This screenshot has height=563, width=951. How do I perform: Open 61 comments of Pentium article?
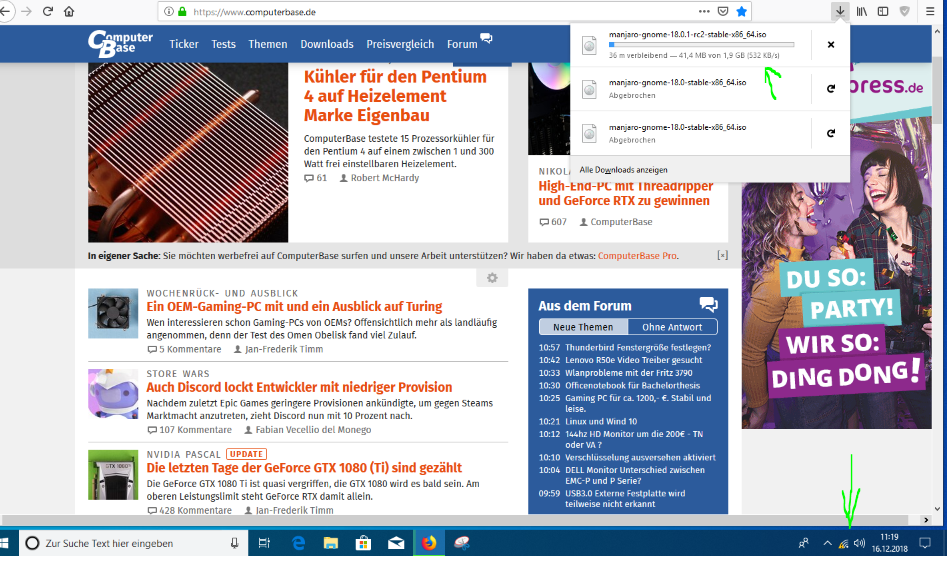coord(315,178)
